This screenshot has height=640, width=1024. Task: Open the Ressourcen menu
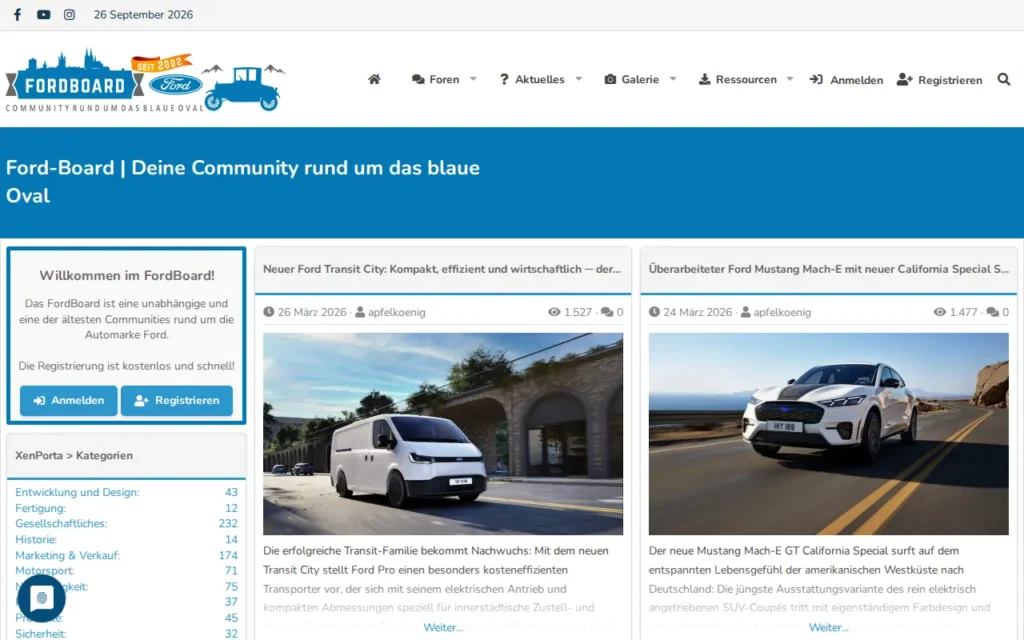click(738, 79)
